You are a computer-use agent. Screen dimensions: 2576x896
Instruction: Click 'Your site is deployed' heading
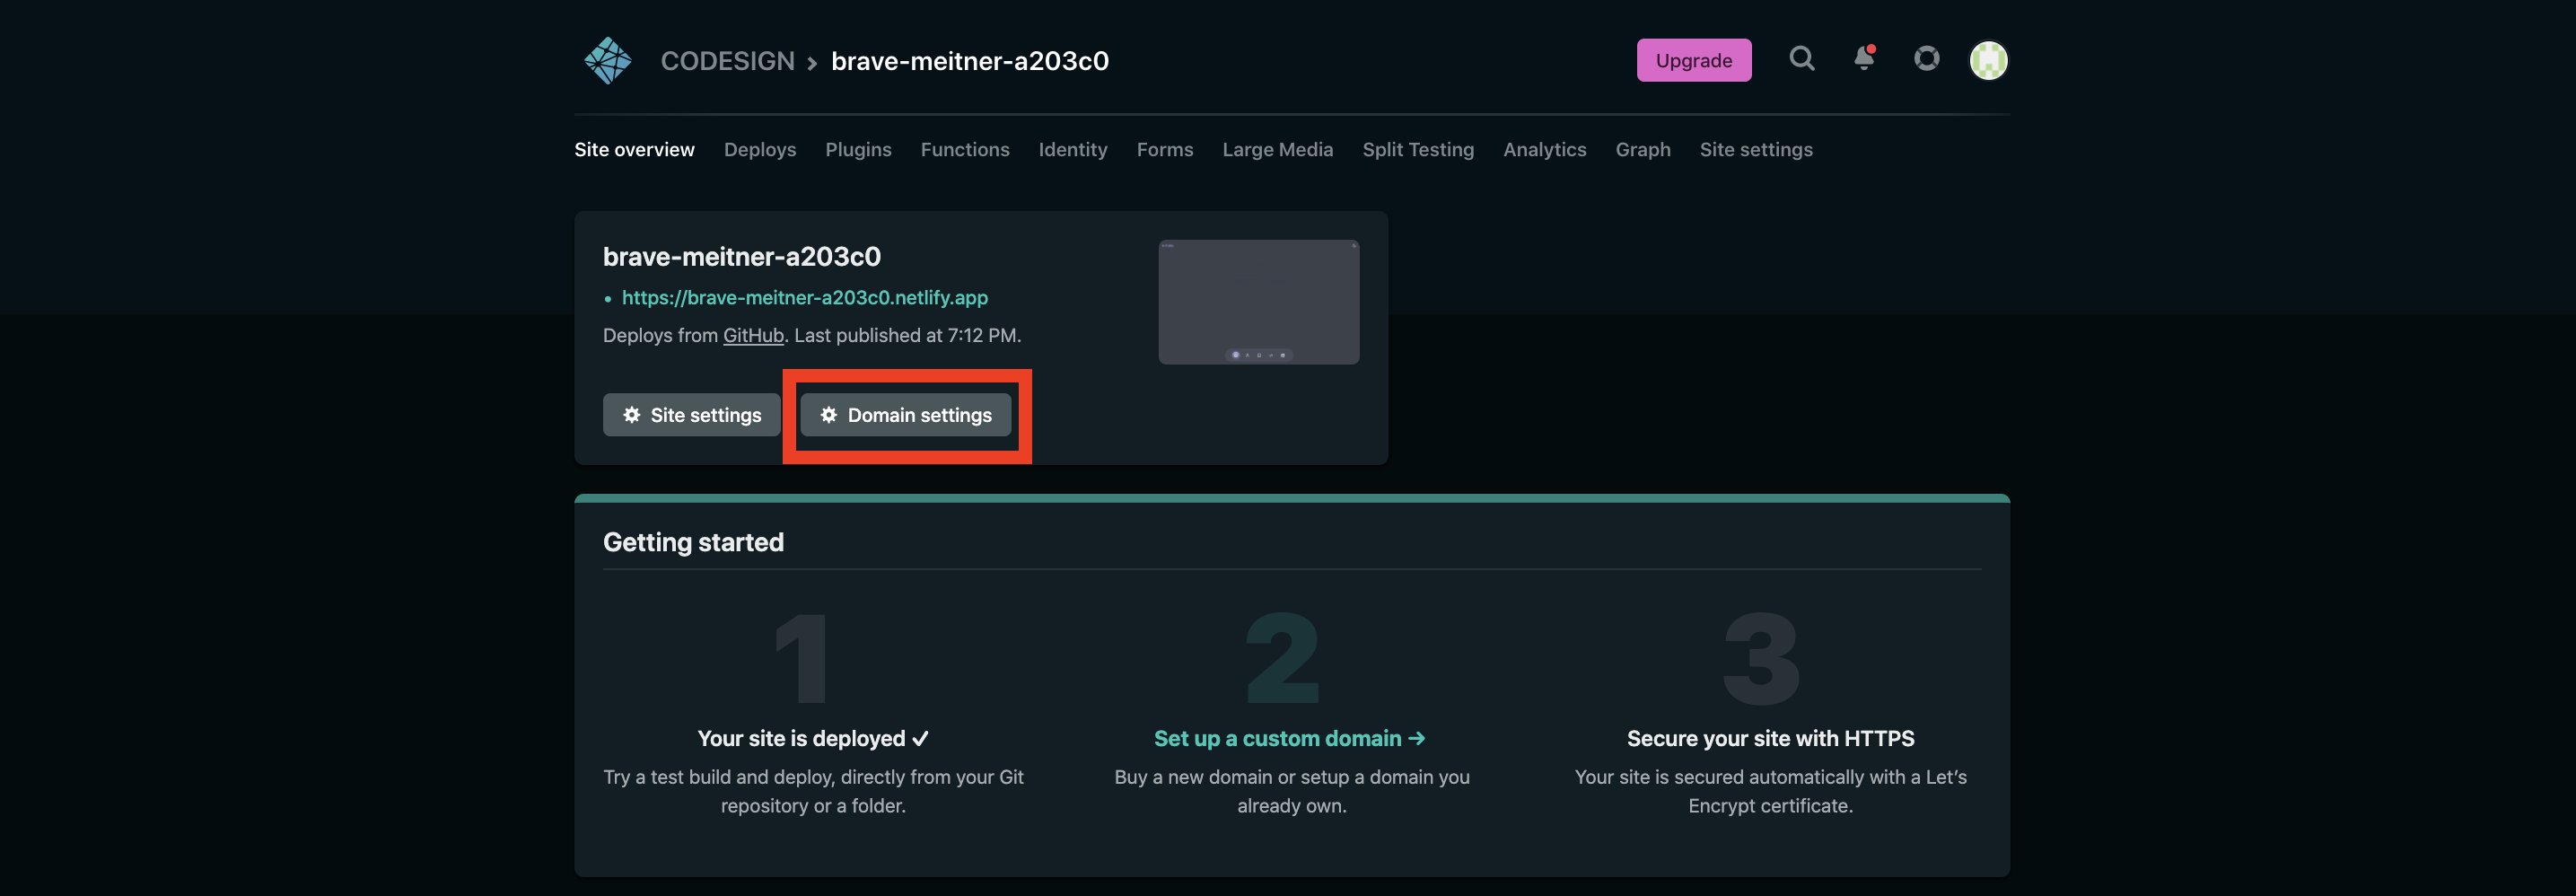coord(812,738)
